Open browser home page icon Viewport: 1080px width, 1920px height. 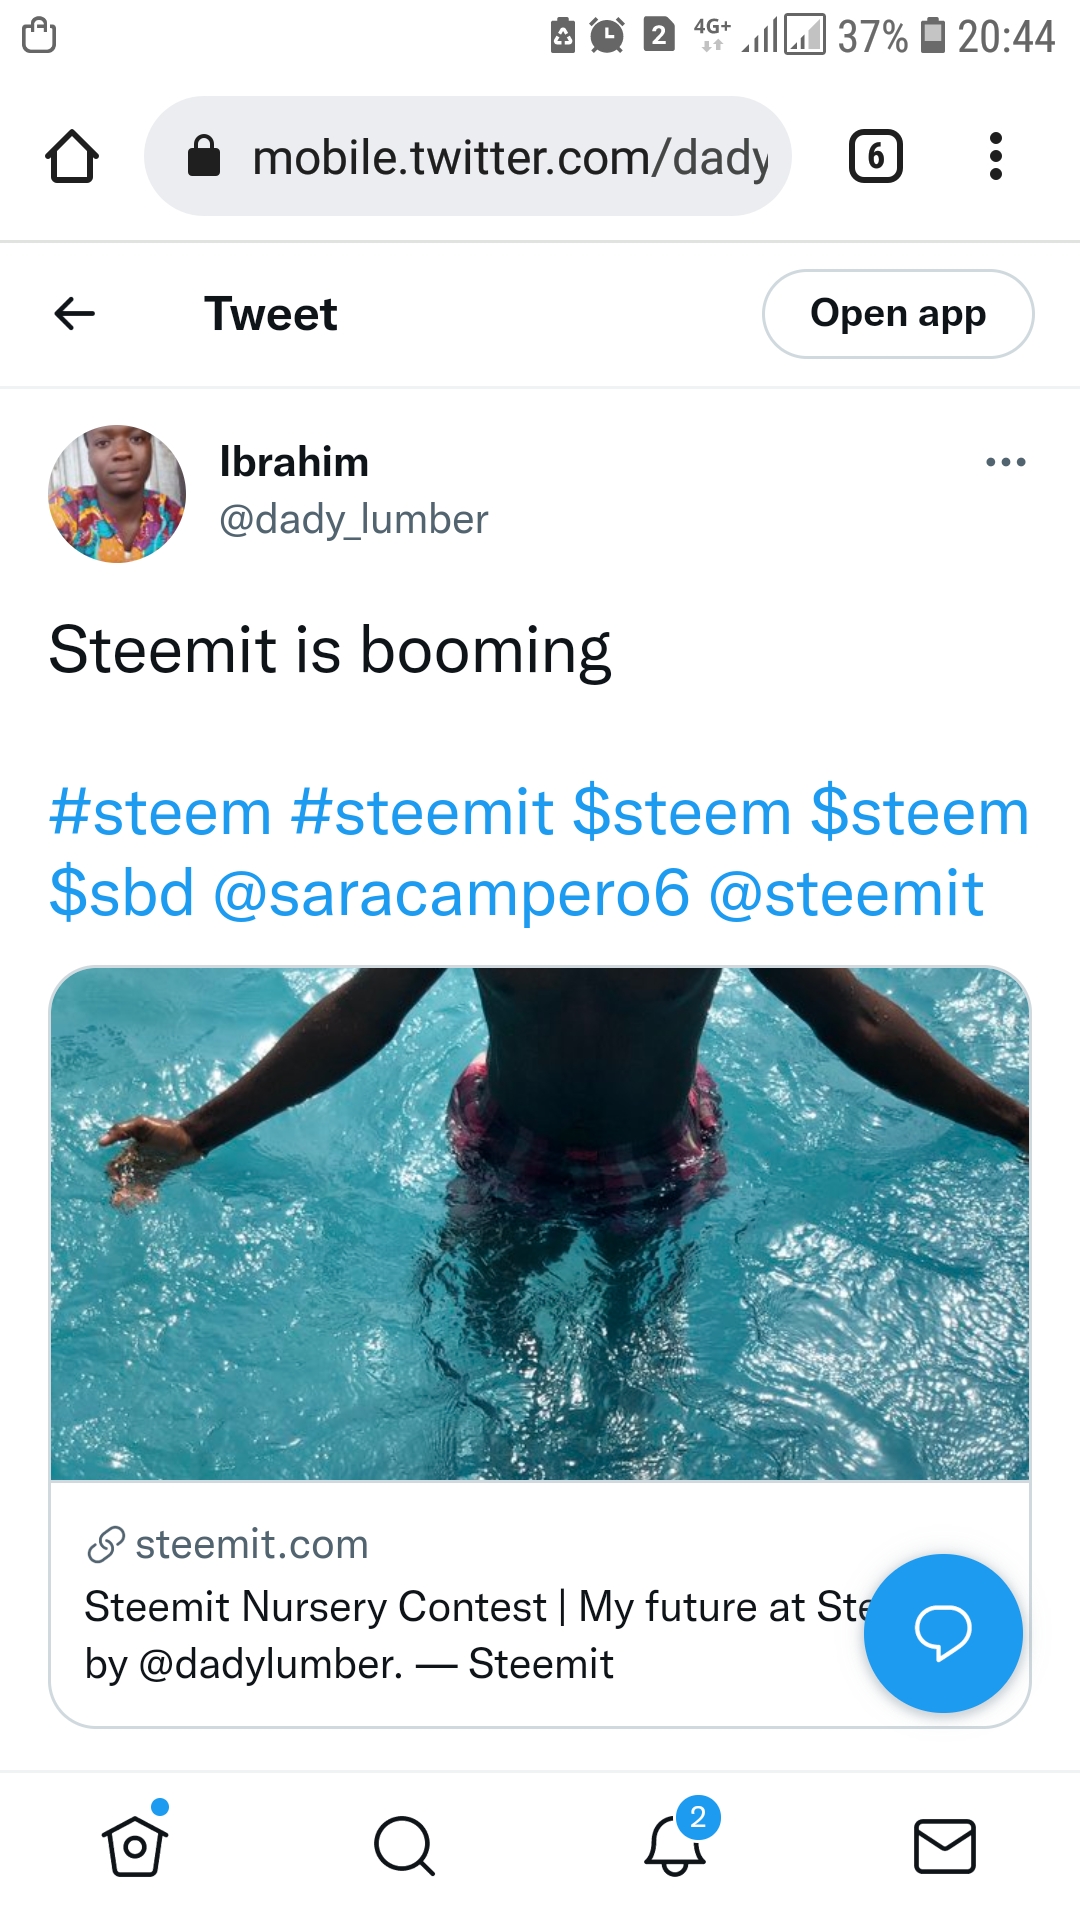[x=72, y=156]
